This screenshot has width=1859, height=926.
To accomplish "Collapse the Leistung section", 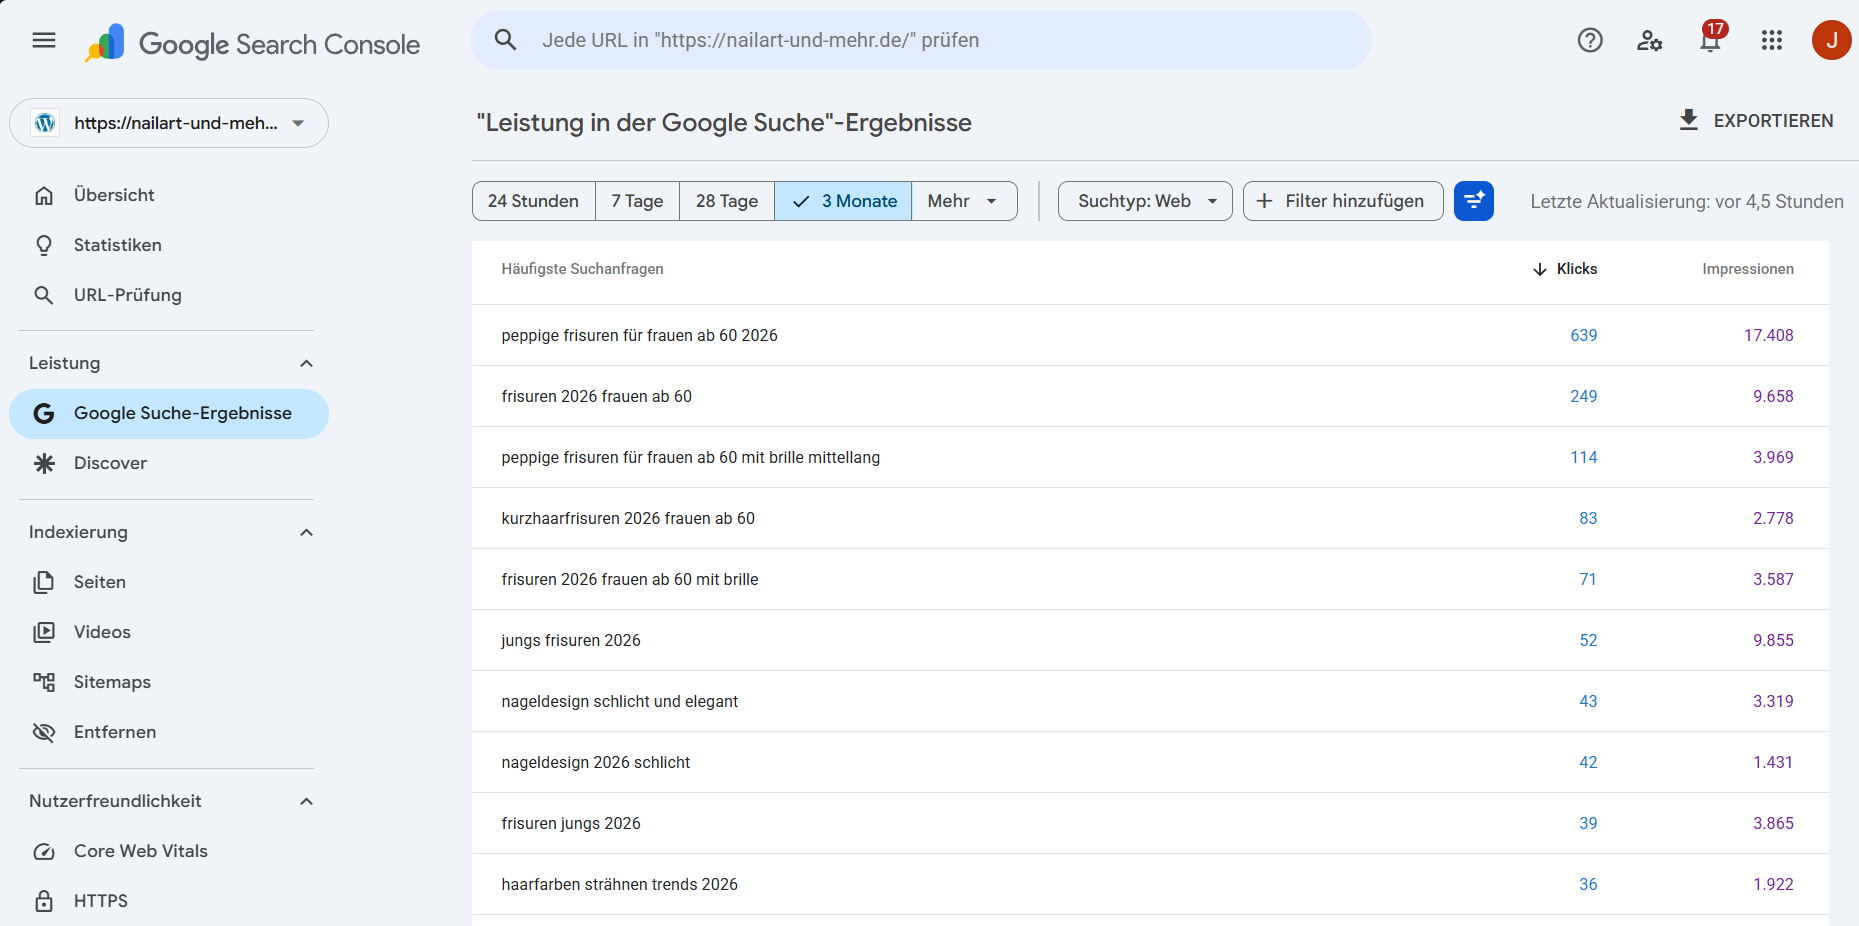I will click(x=307, y=363).
